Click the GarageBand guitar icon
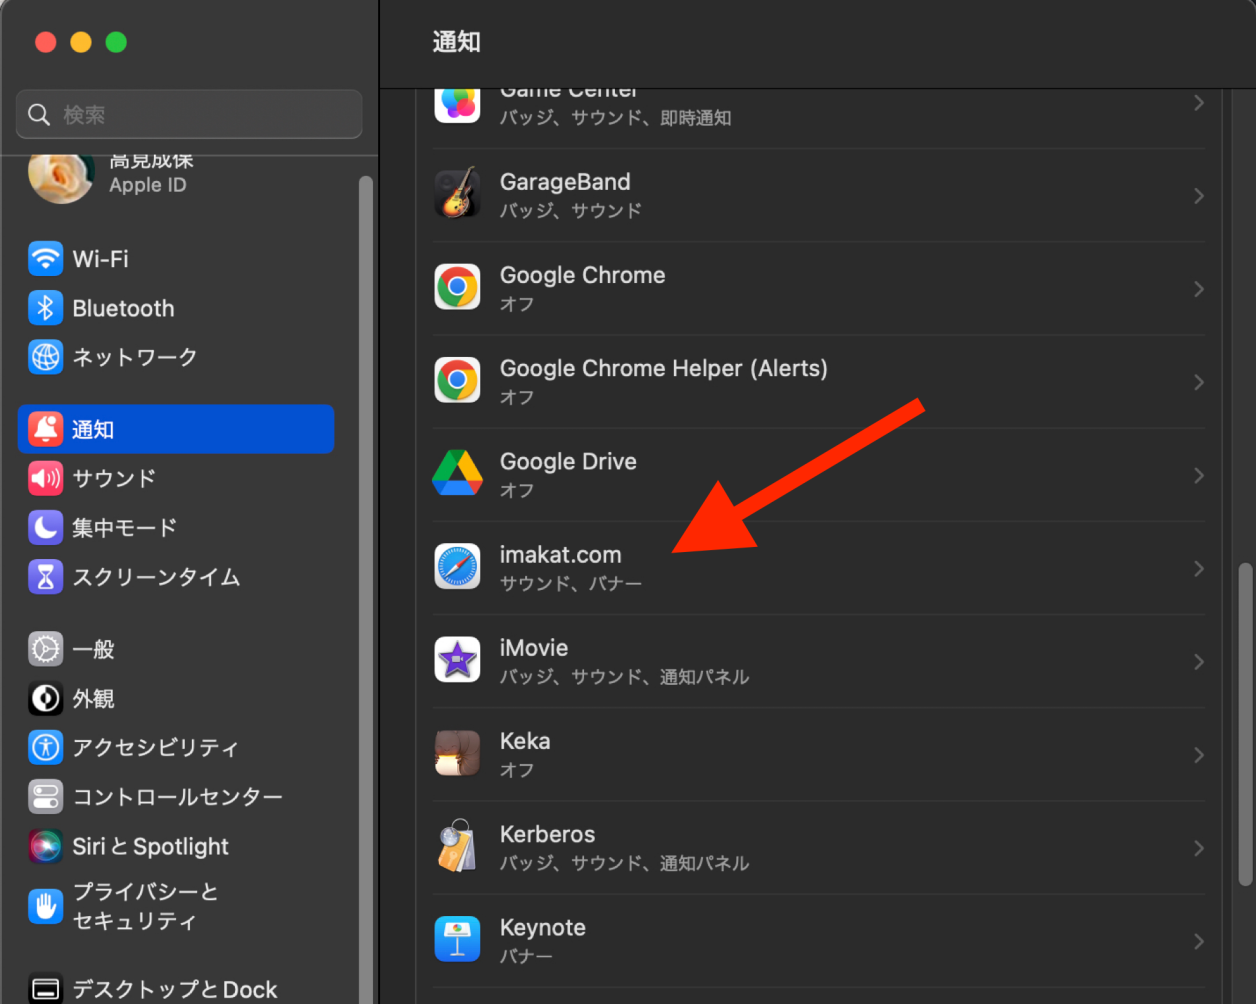1256x1004 pixels. (457, 195)
